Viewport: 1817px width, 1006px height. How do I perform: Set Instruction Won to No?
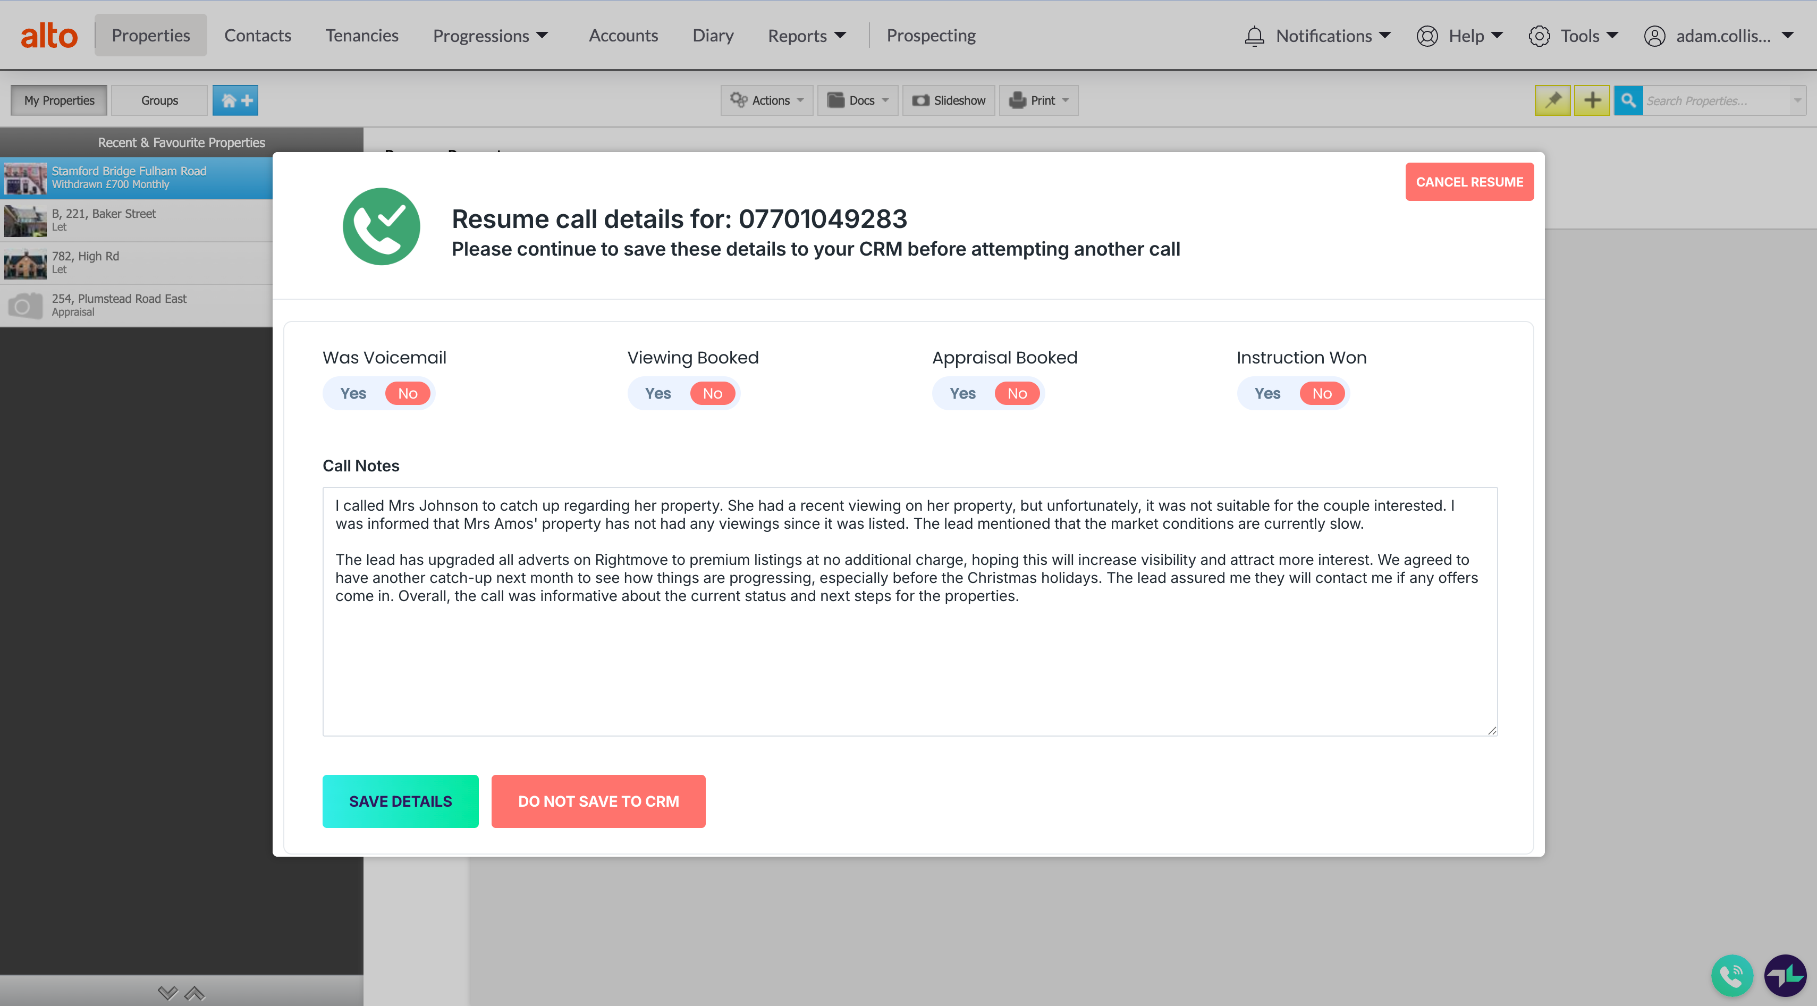coord(1322,394)
